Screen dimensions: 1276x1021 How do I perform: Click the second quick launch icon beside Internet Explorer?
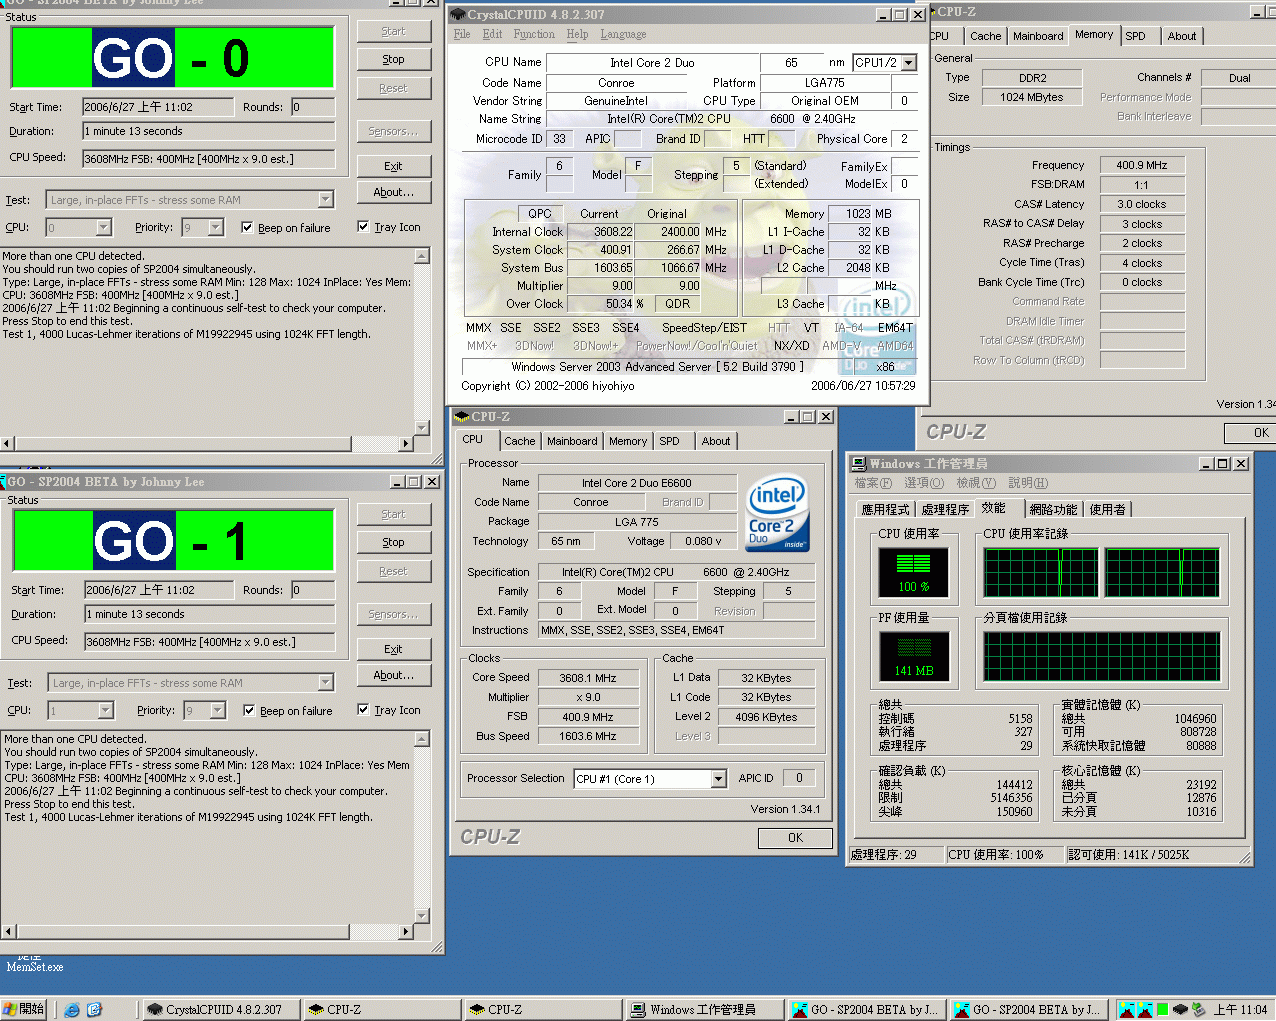pyautogui.click(x=94, y=1009)
